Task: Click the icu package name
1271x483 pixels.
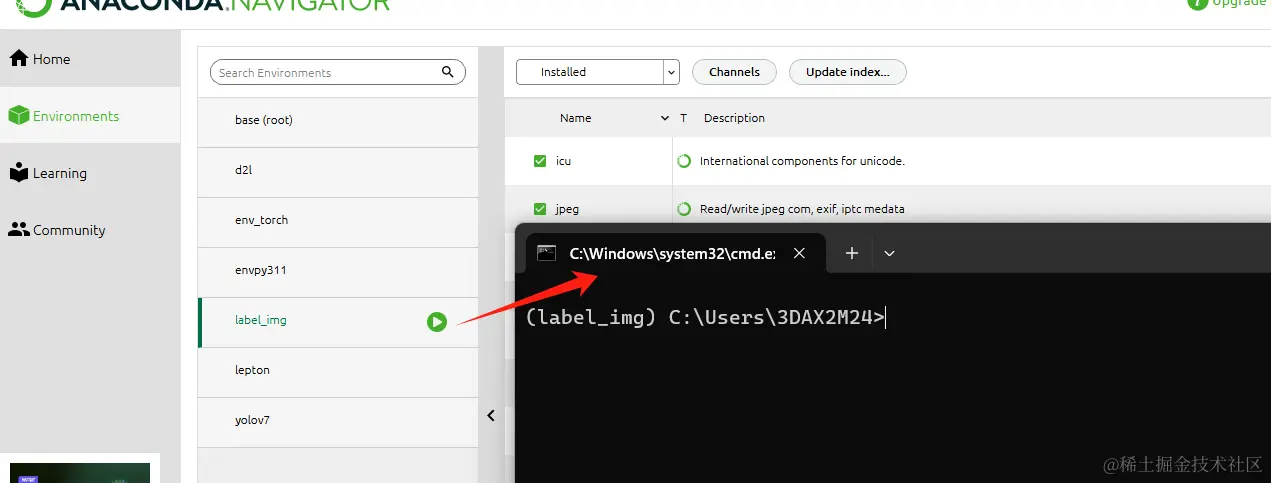Action: (563, 161)
